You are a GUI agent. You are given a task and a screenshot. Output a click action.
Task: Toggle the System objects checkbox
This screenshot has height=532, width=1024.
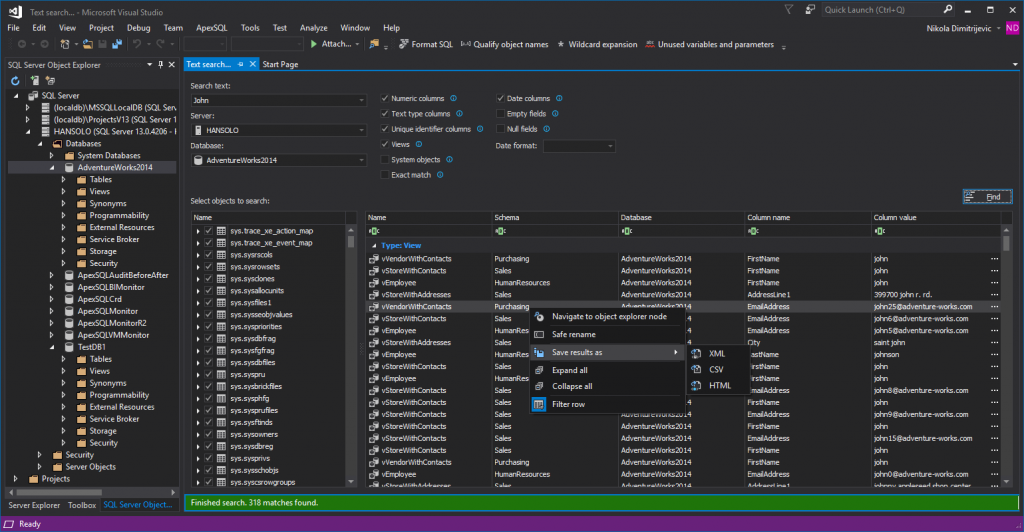pyautogui.click(x=385, y=160)
